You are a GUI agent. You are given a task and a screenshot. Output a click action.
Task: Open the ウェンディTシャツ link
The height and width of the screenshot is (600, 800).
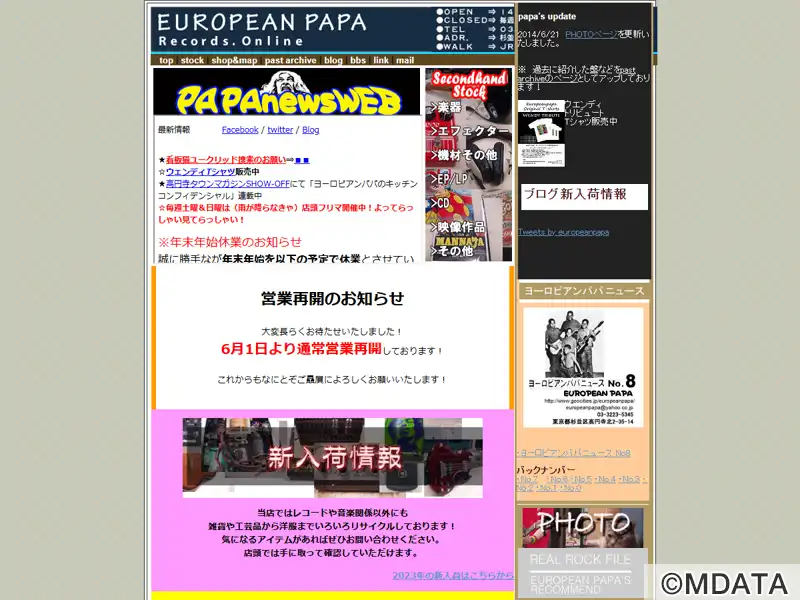point(201,172)
